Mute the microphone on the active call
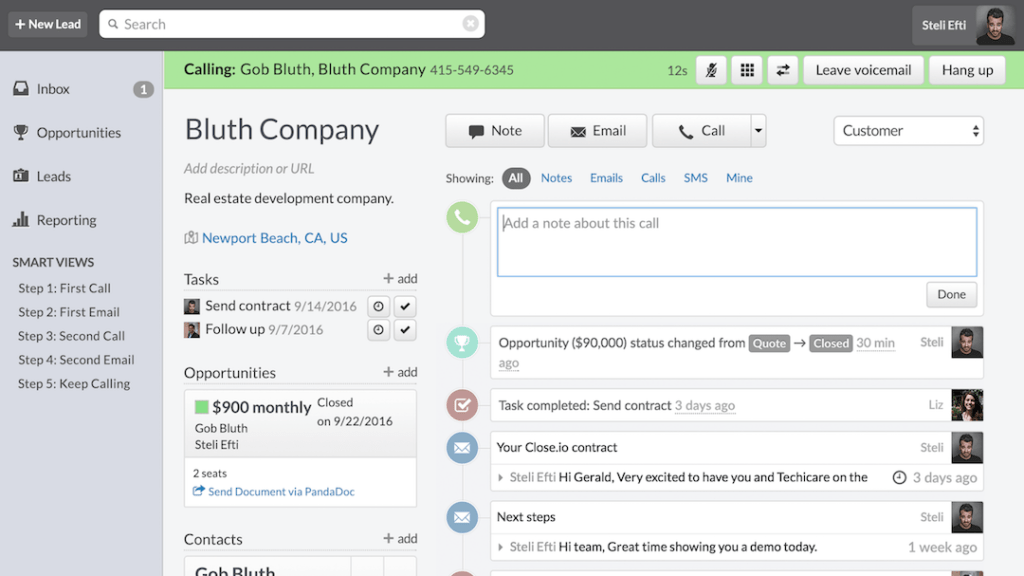 711,70
